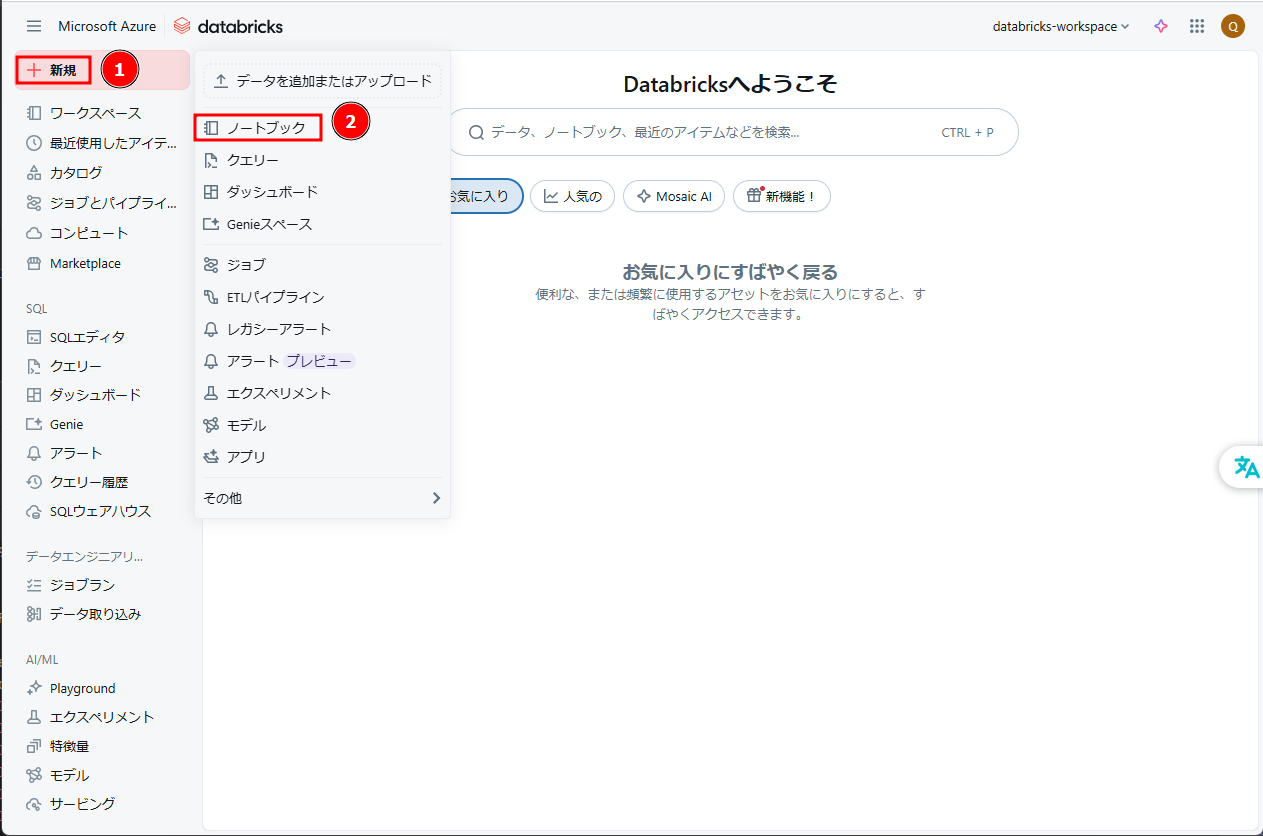Select ノートブック from the new menu
Screen dimensions: 1263x836
[x=265, y=128]
